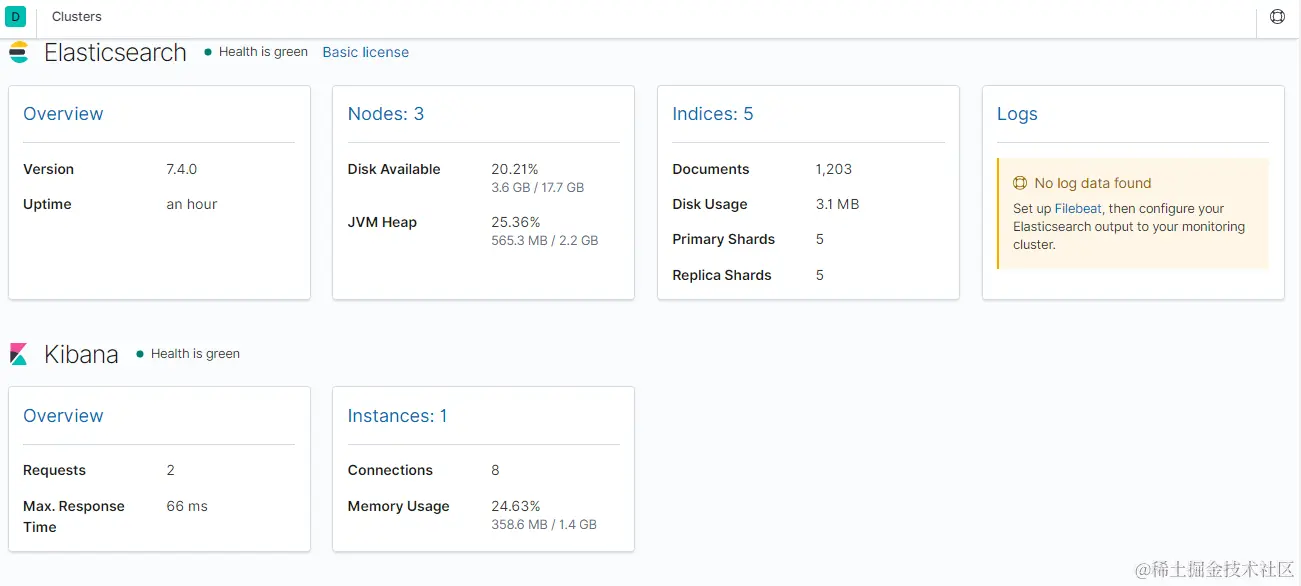Click the JVM Heap 25.36% value

(515, 222)
